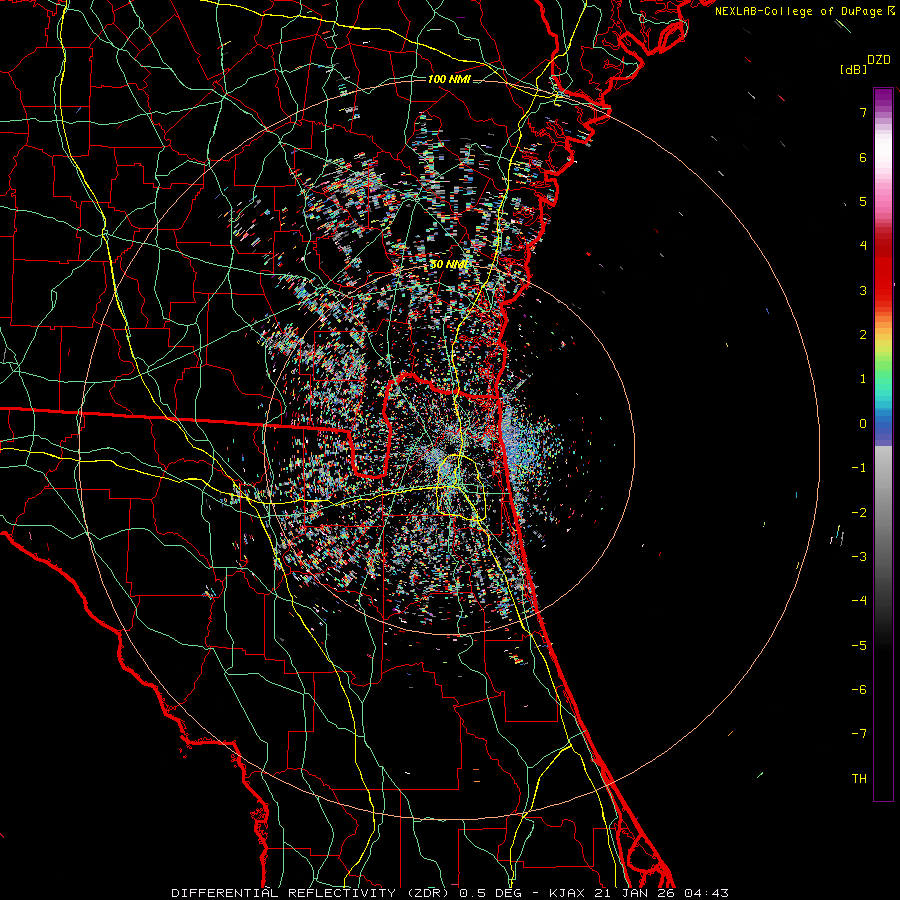Select the 3 tick label on the scale
The image size is (900, 900).
(863, 290)
